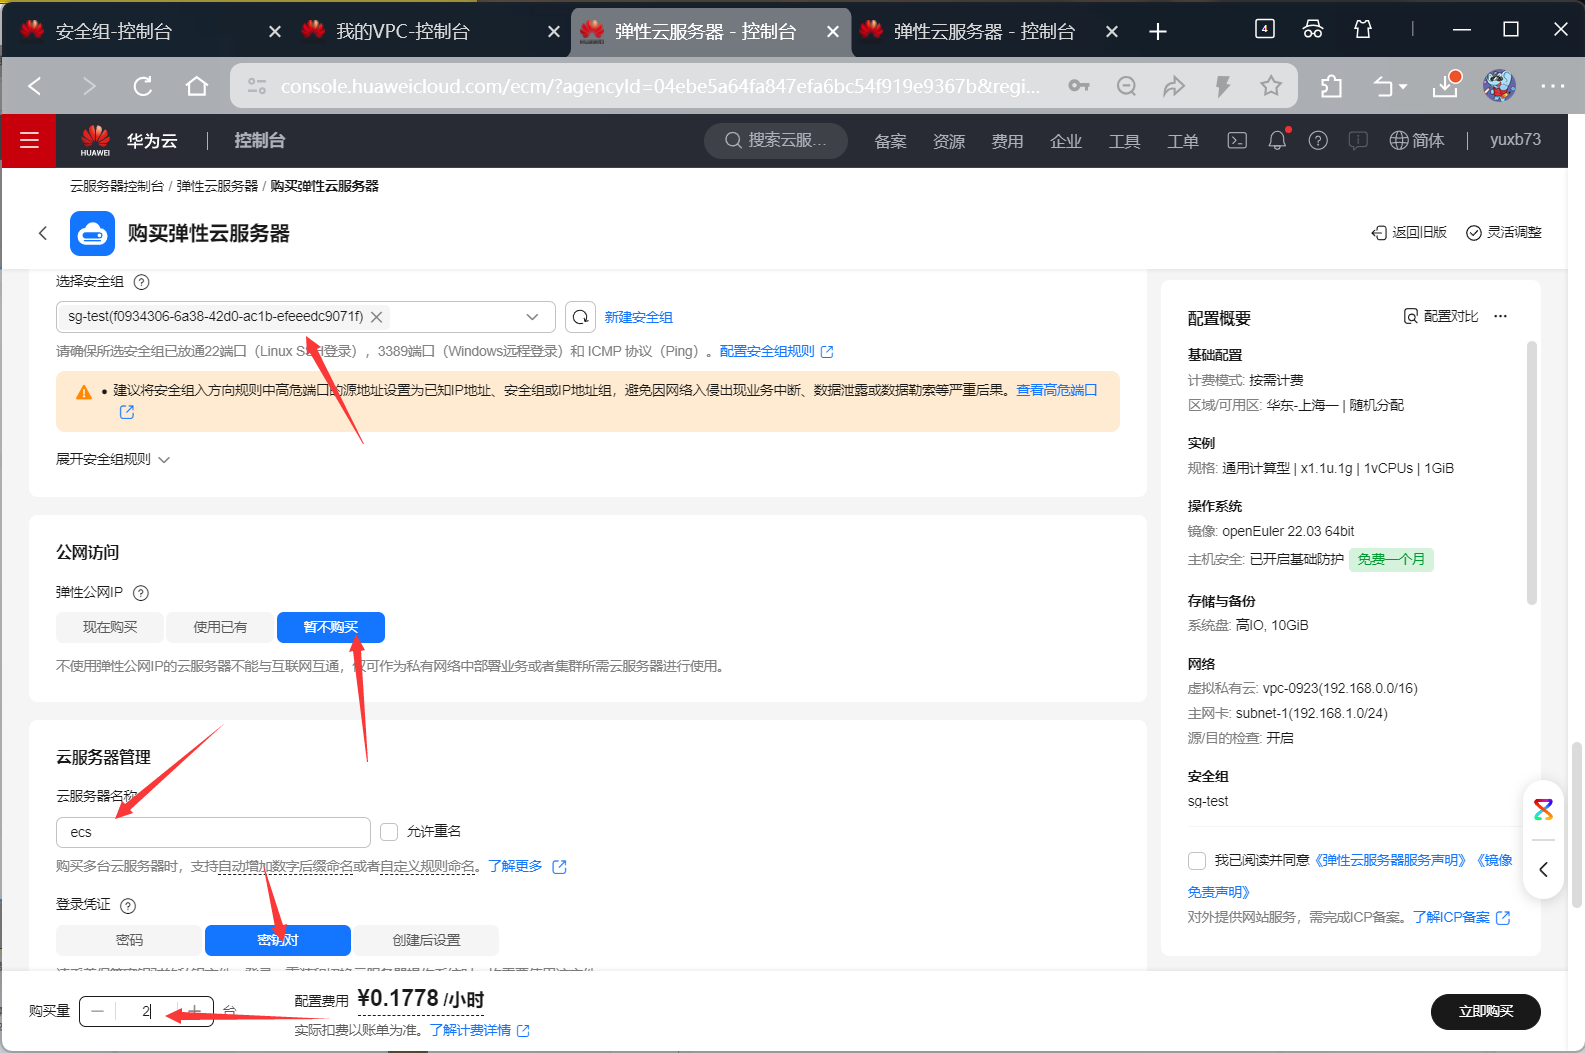Open the notification bell
This screenshot has height=1053, width=1585.
point(1277,140)
